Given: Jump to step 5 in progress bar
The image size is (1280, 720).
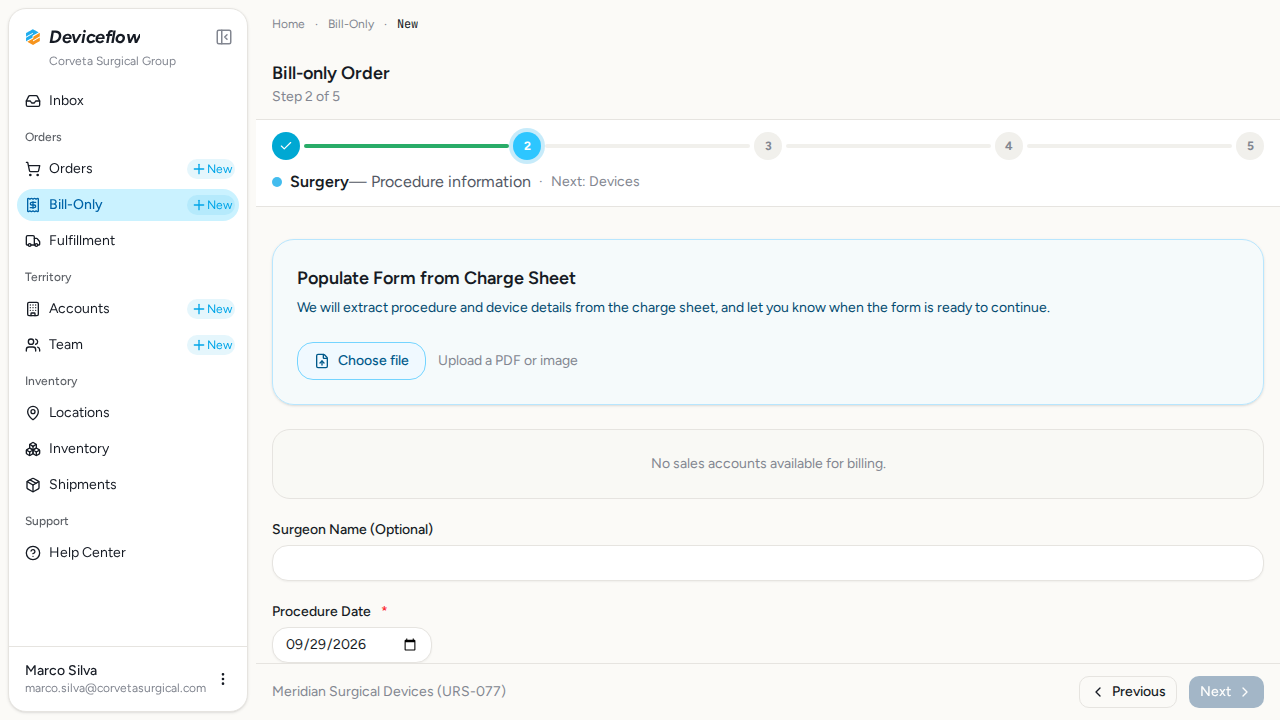Looking at the screenshot, I should pos(1249,146).
